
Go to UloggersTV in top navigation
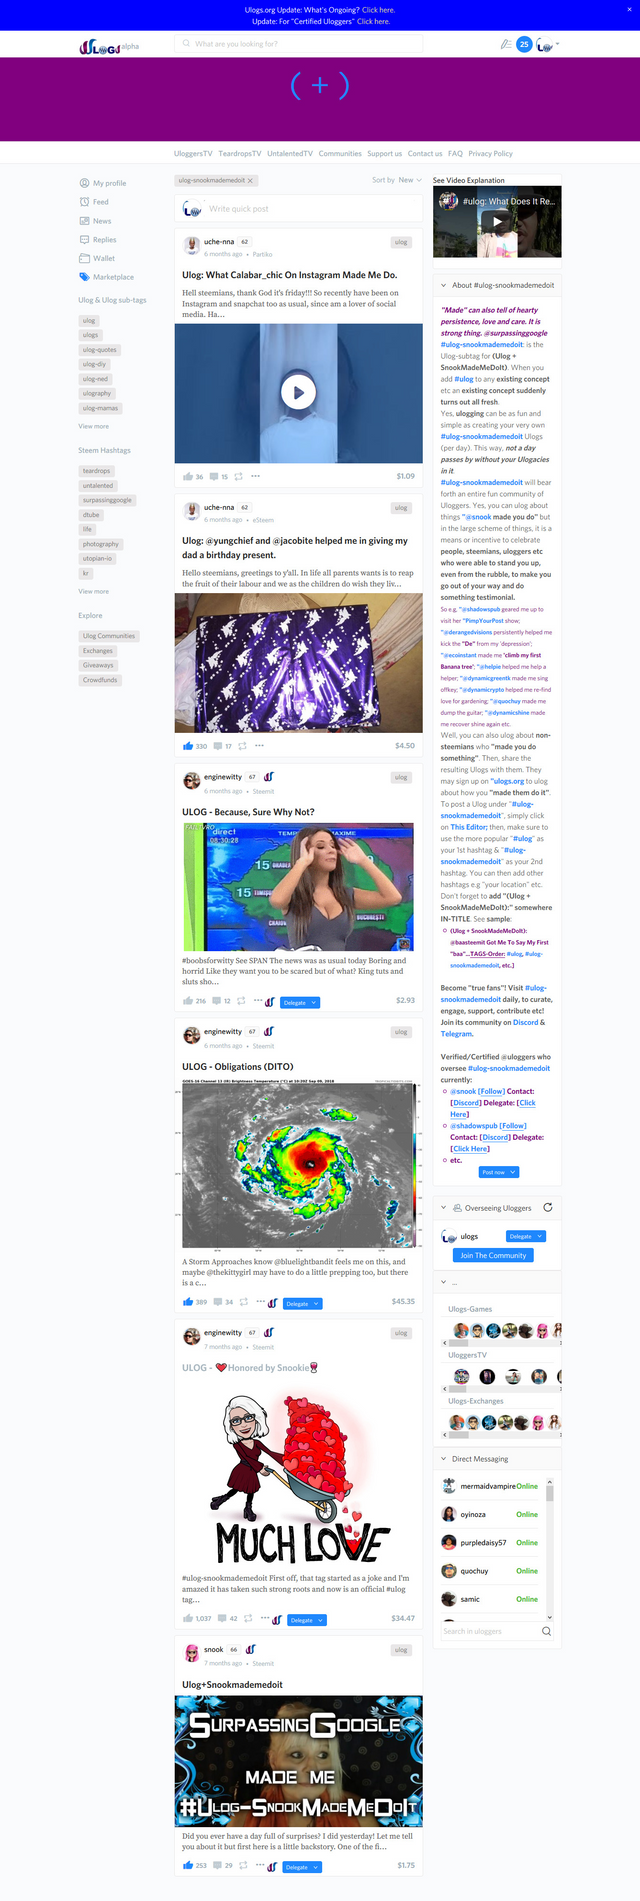tap(193, 154)
